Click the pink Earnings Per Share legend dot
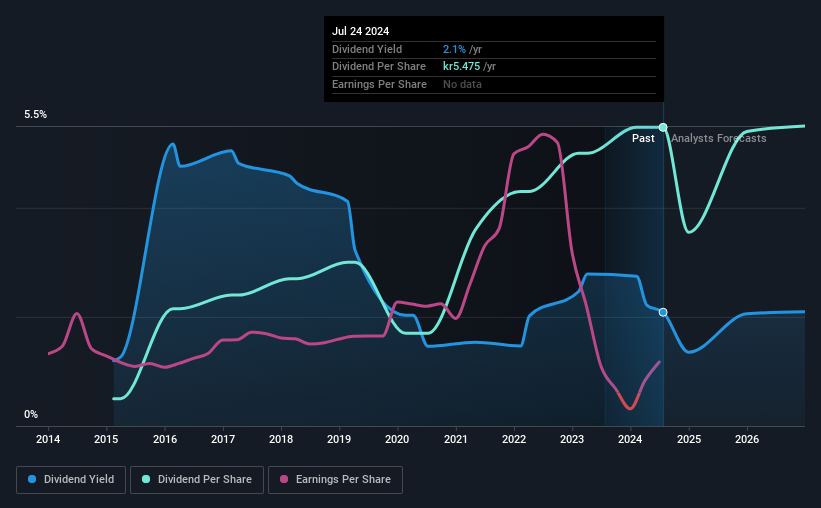 pos(284,479)
